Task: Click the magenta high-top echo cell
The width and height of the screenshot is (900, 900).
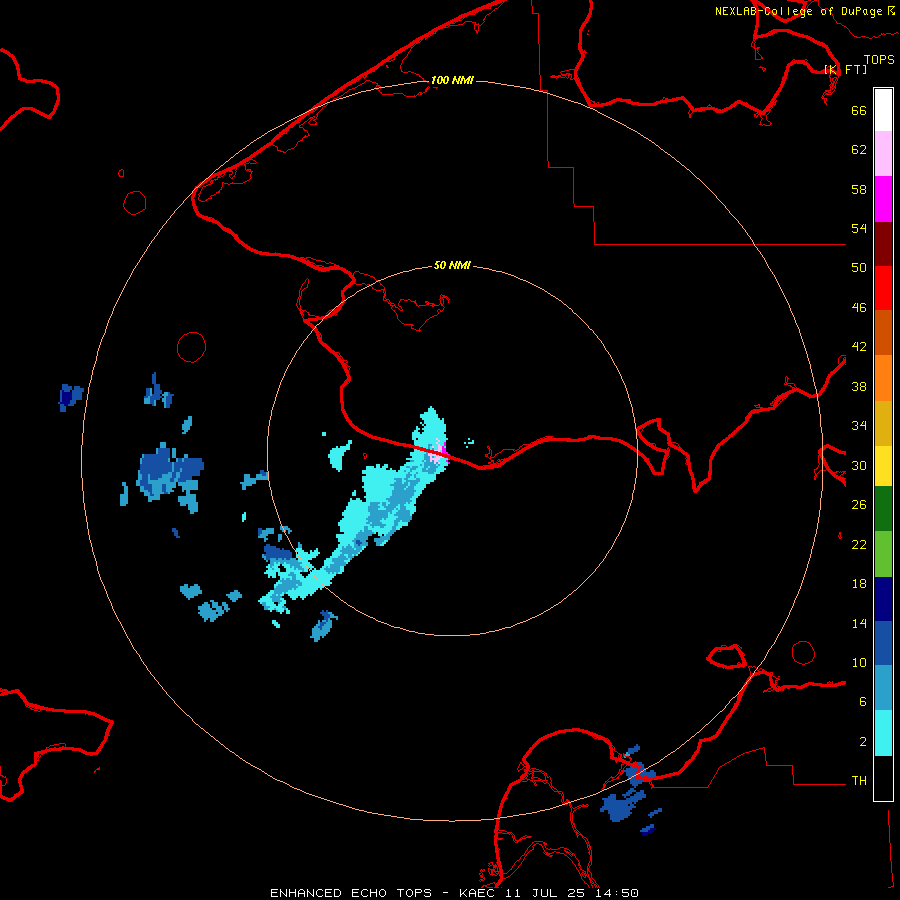Action: coord(444,451)
